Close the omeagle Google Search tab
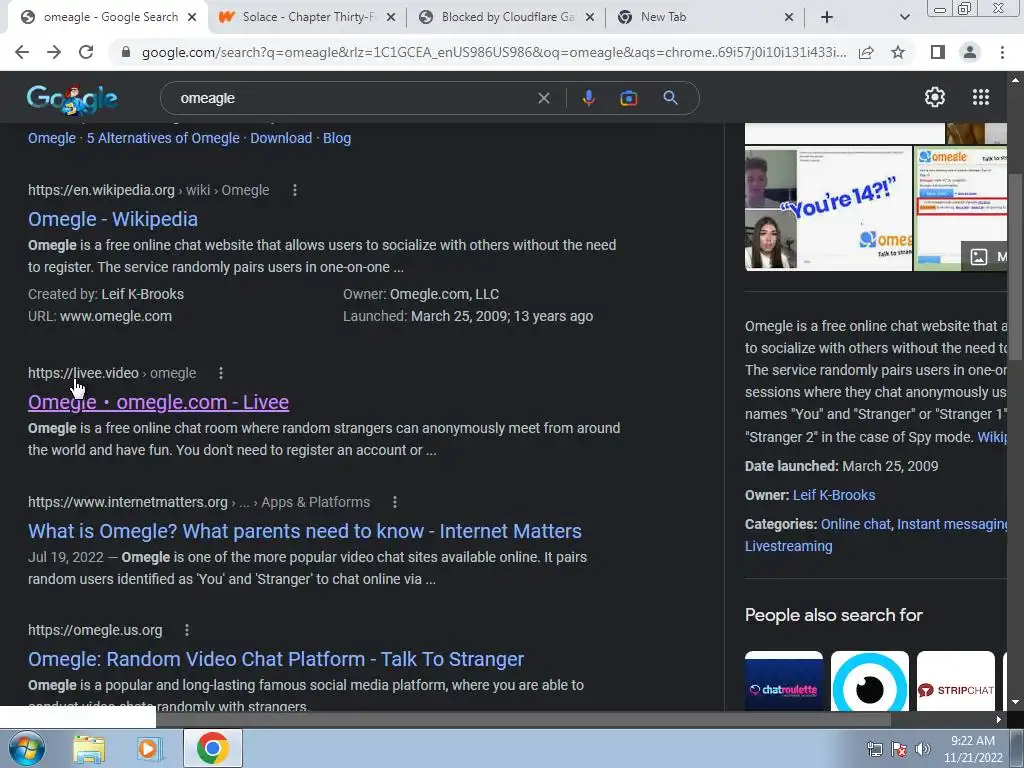Viewport: 1024px width, 768px height. click(x=192, y=18)
